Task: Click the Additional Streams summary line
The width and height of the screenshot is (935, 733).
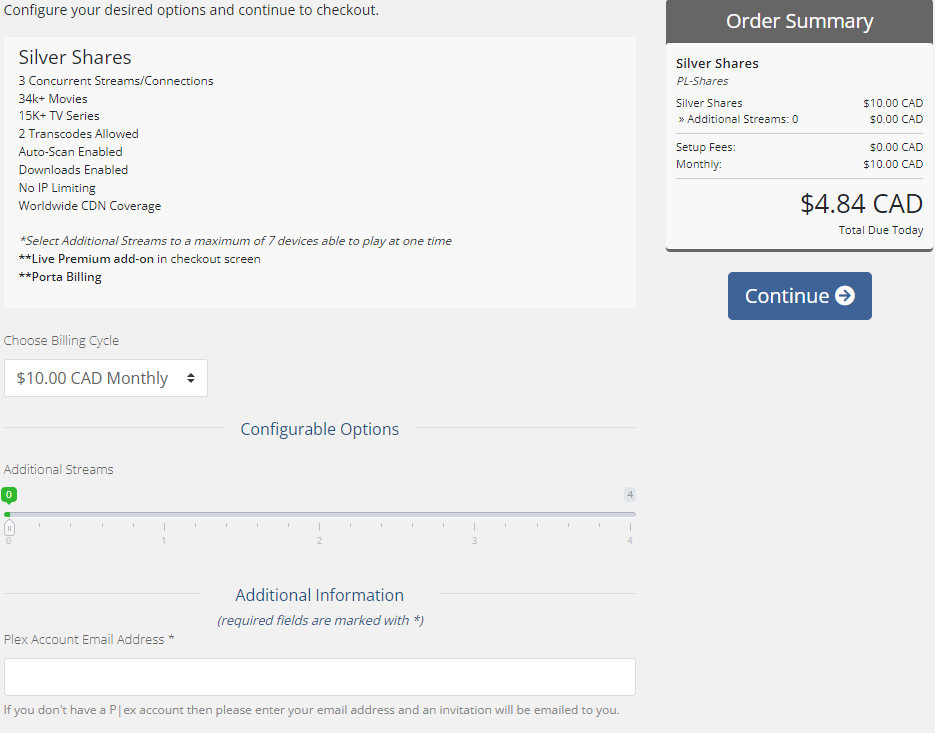Action: (799, 119)
